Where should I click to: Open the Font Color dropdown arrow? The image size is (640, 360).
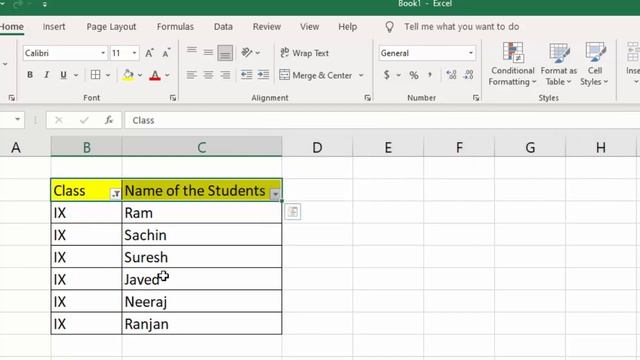pyautogui.click(x=167, y=75)
